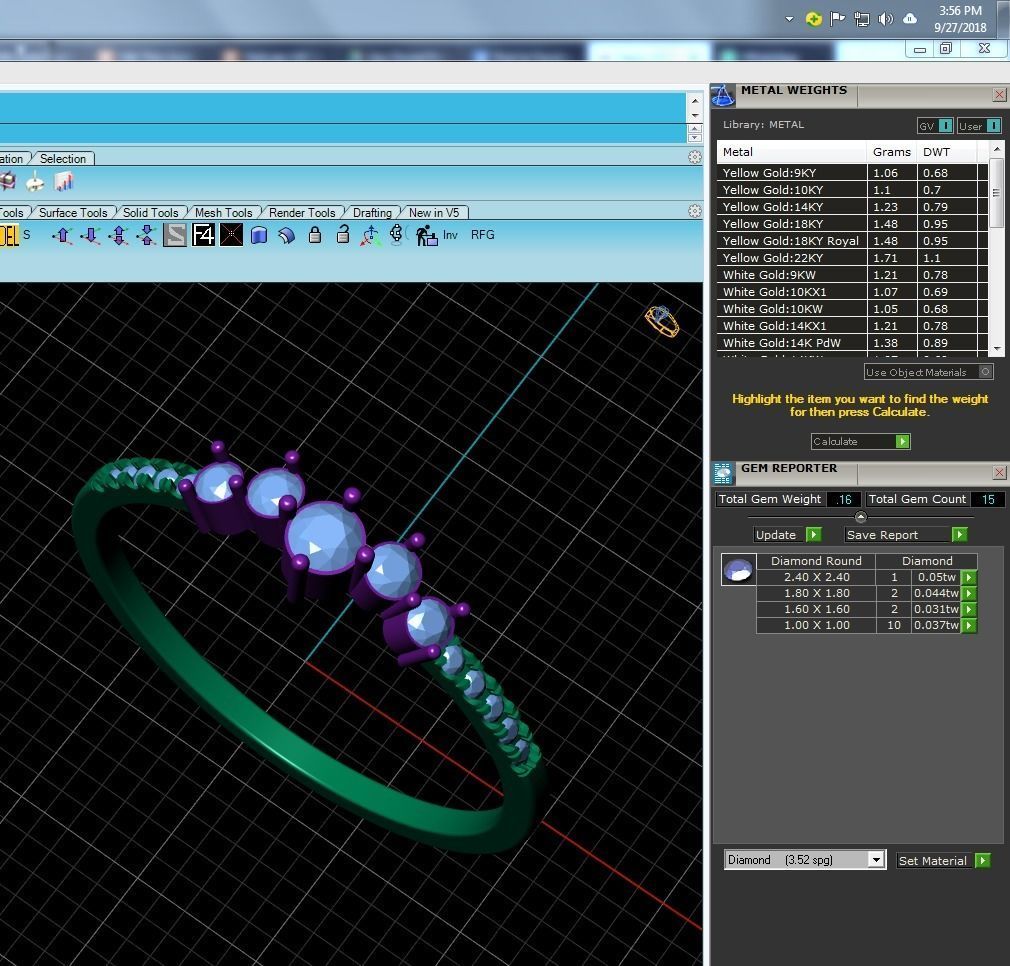Select the White Gold:14K PdW row
Screen dimensions: 1010x966
852,343
